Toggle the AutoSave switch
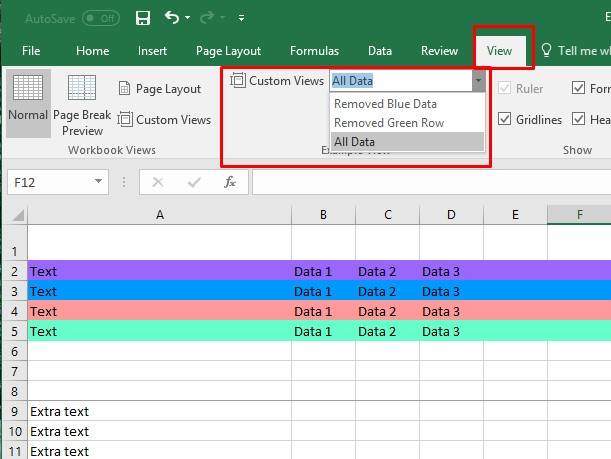The width and height of the screenshot is (611, 459). tap(100, 18)
